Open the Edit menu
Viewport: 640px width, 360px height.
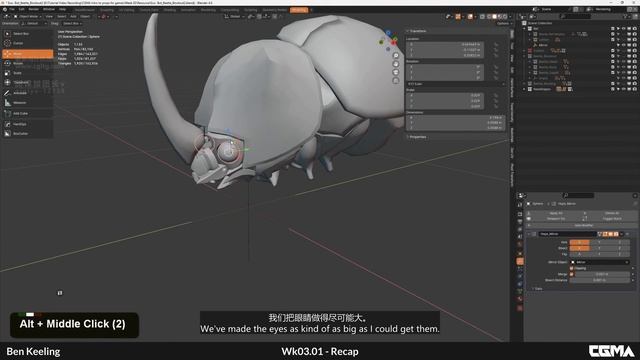21,9
